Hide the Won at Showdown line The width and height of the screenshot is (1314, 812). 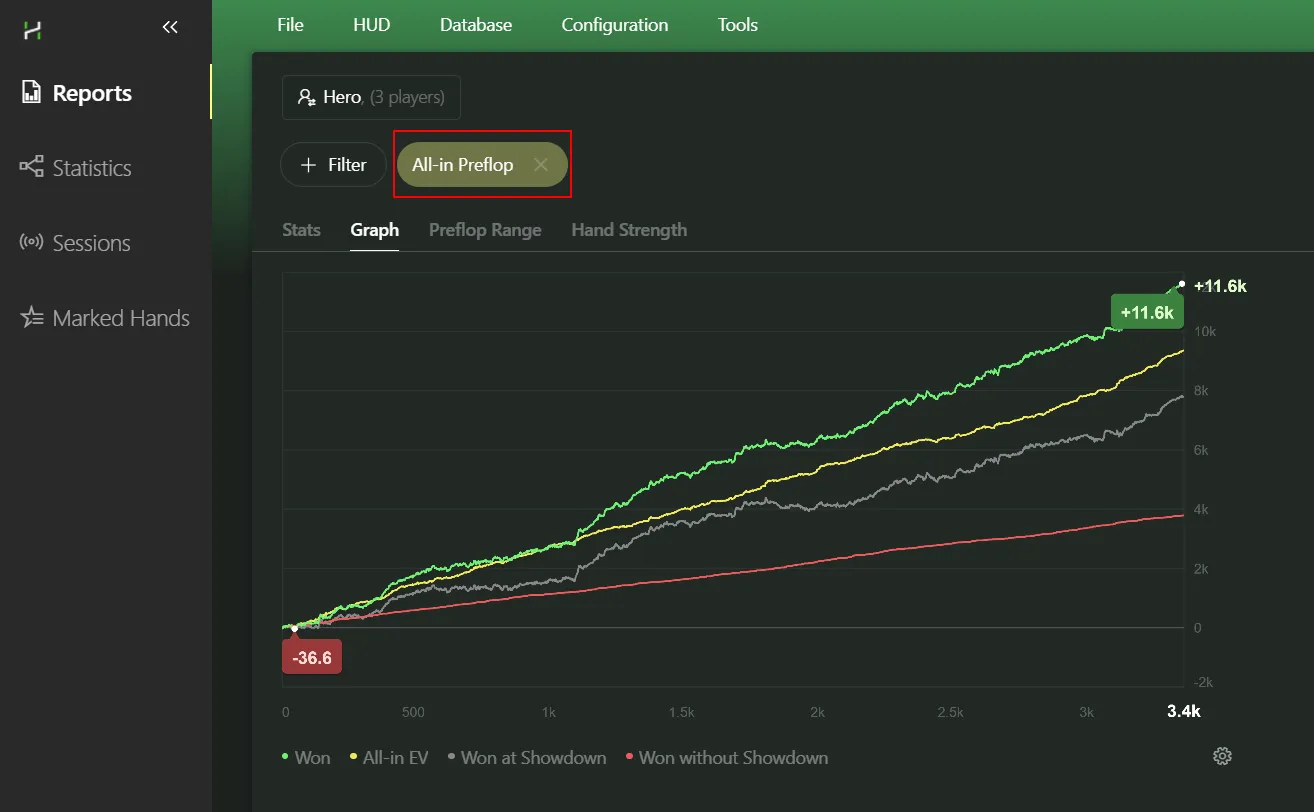pos(527,758)
